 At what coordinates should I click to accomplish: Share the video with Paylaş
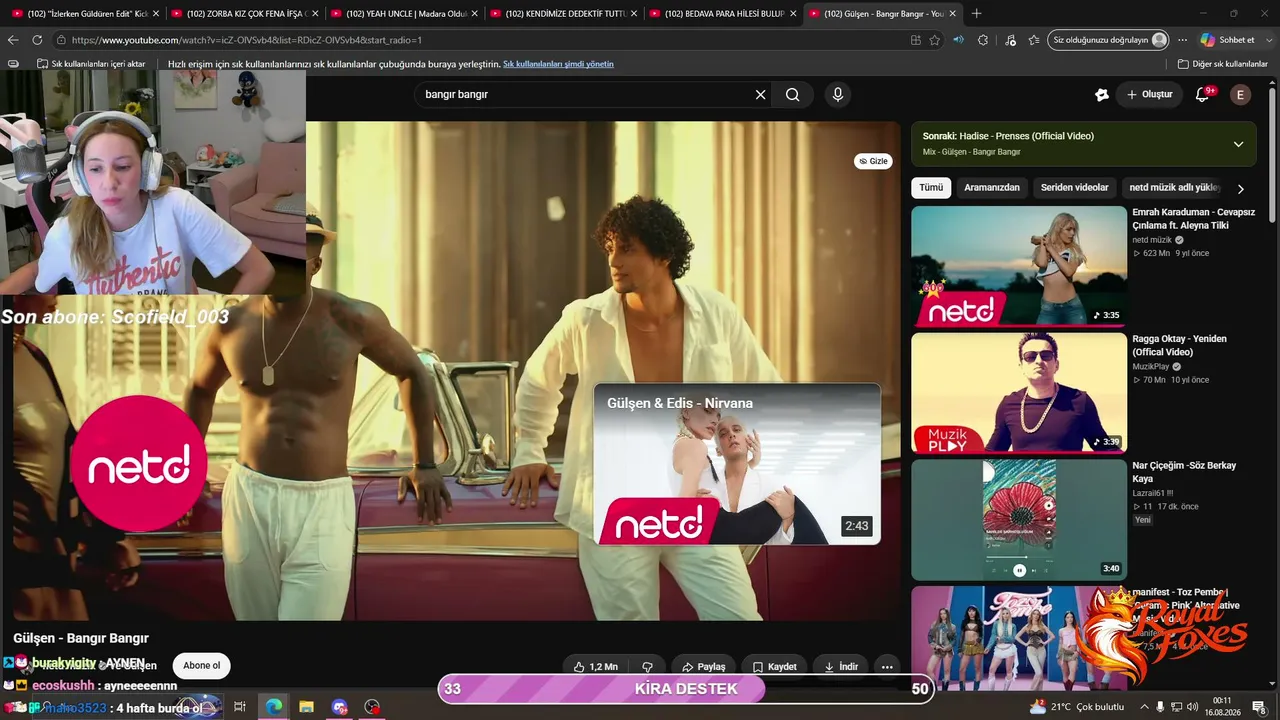(703, 667)
